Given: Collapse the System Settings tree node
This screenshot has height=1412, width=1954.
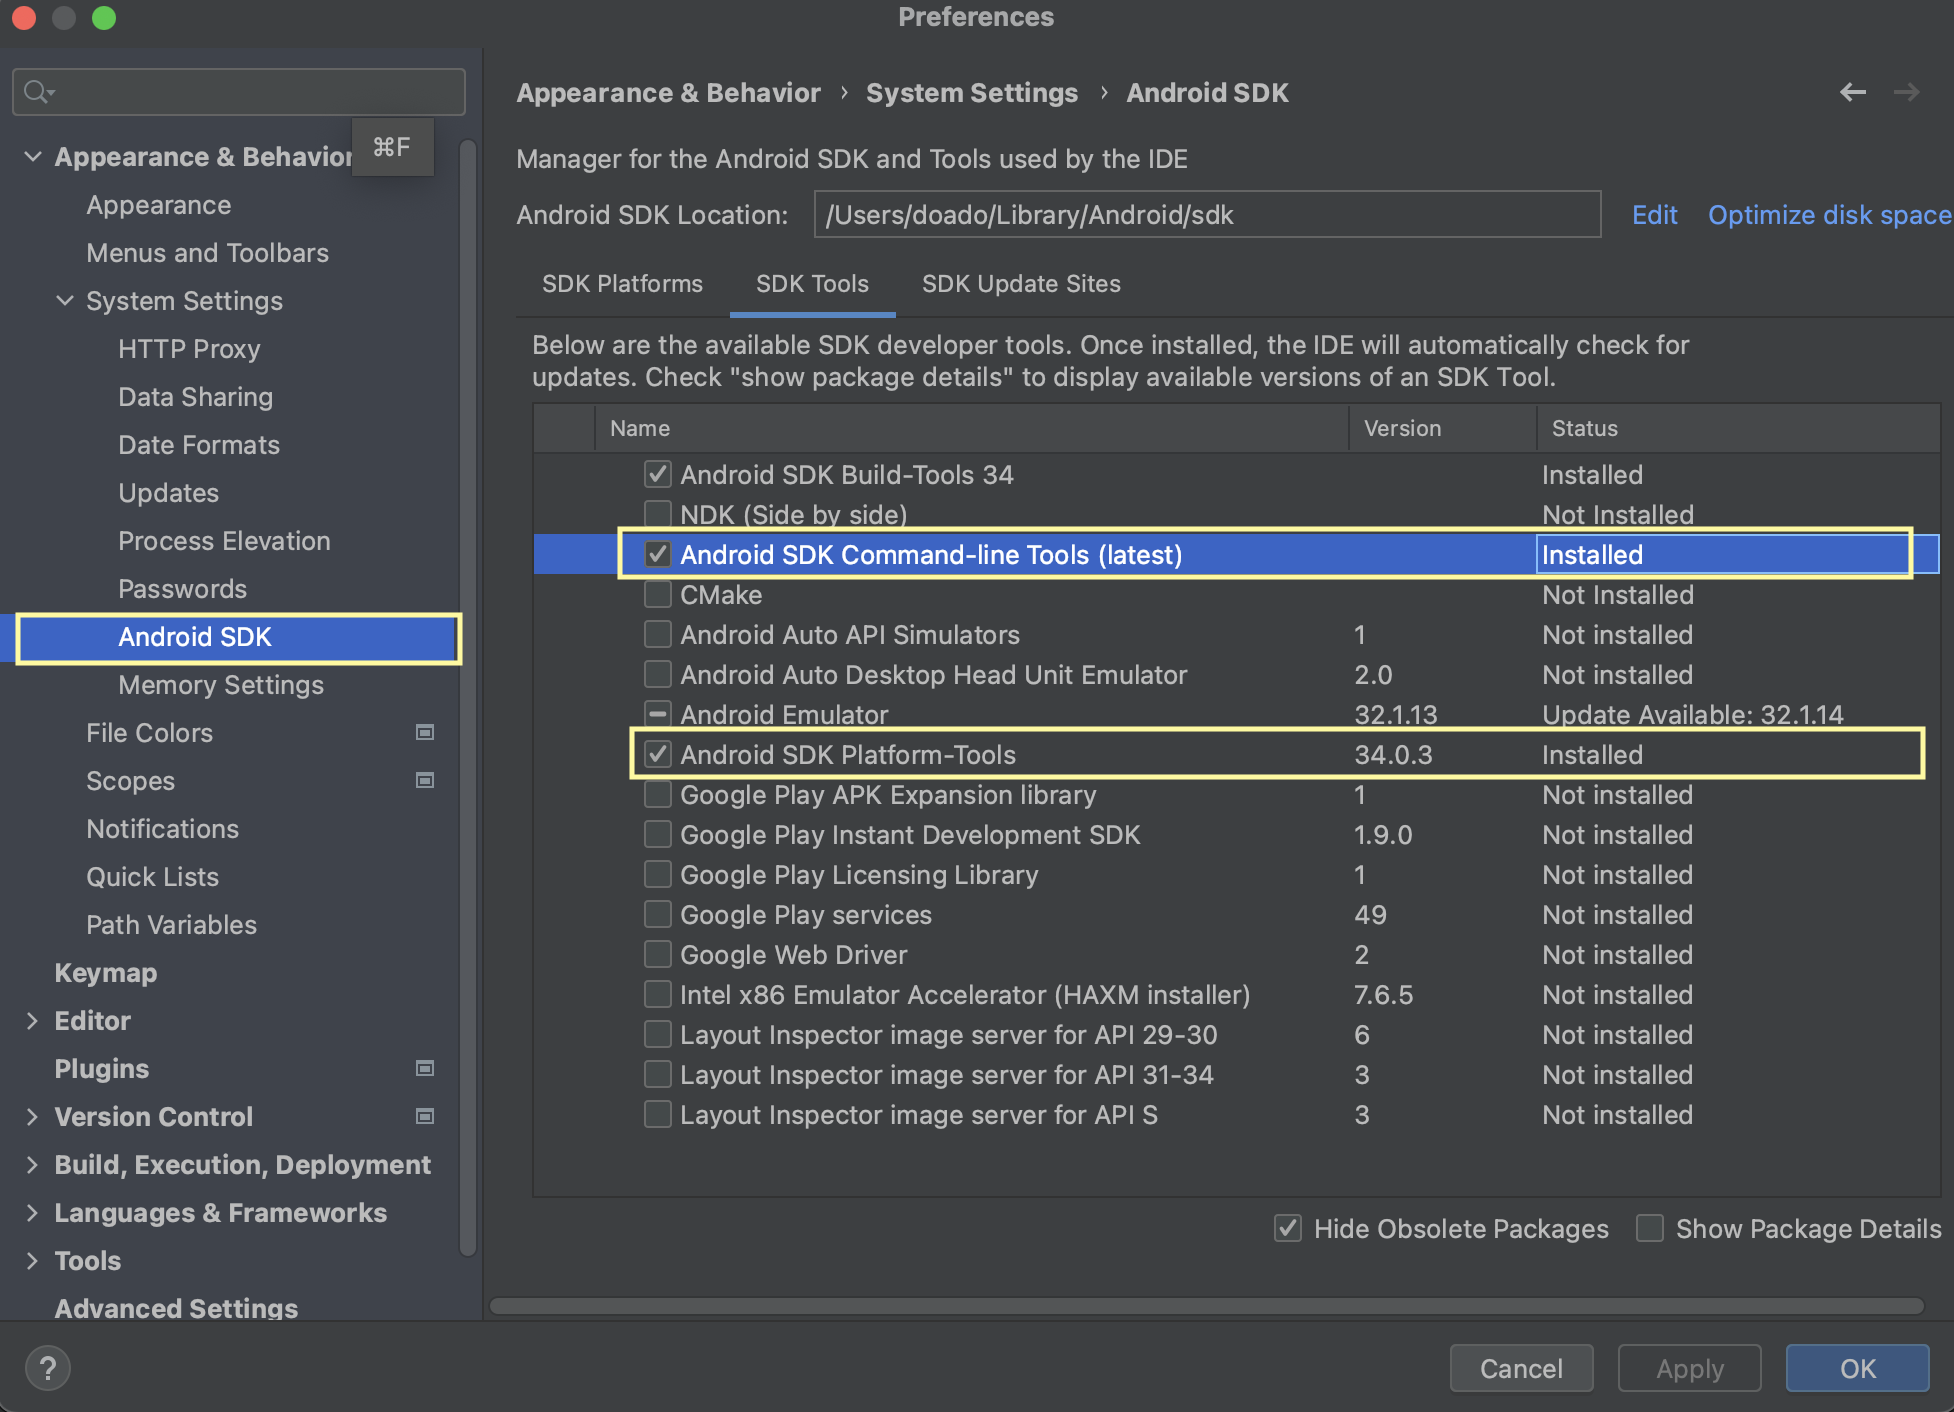Looking at the screenshot, I should point(65,300).
